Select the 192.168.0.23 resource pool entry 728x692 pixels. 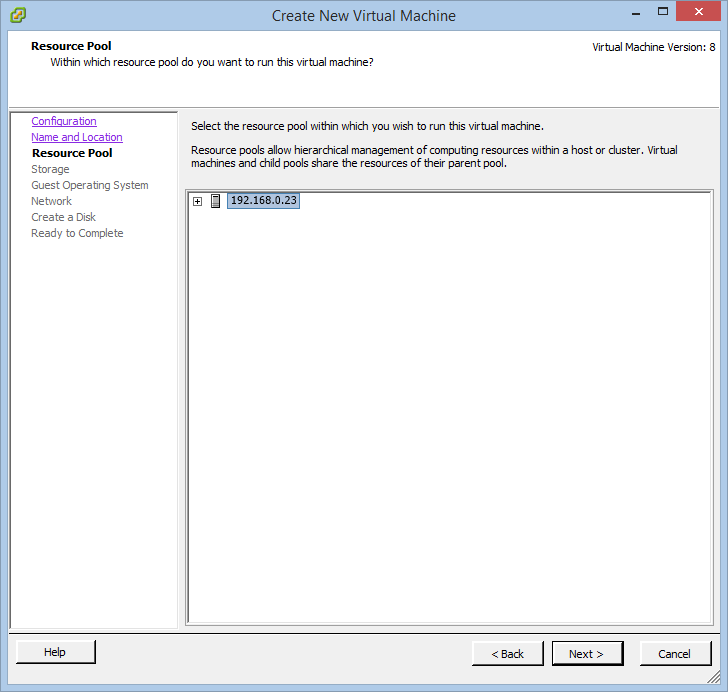pyautogui.click(x=263, y=201)
